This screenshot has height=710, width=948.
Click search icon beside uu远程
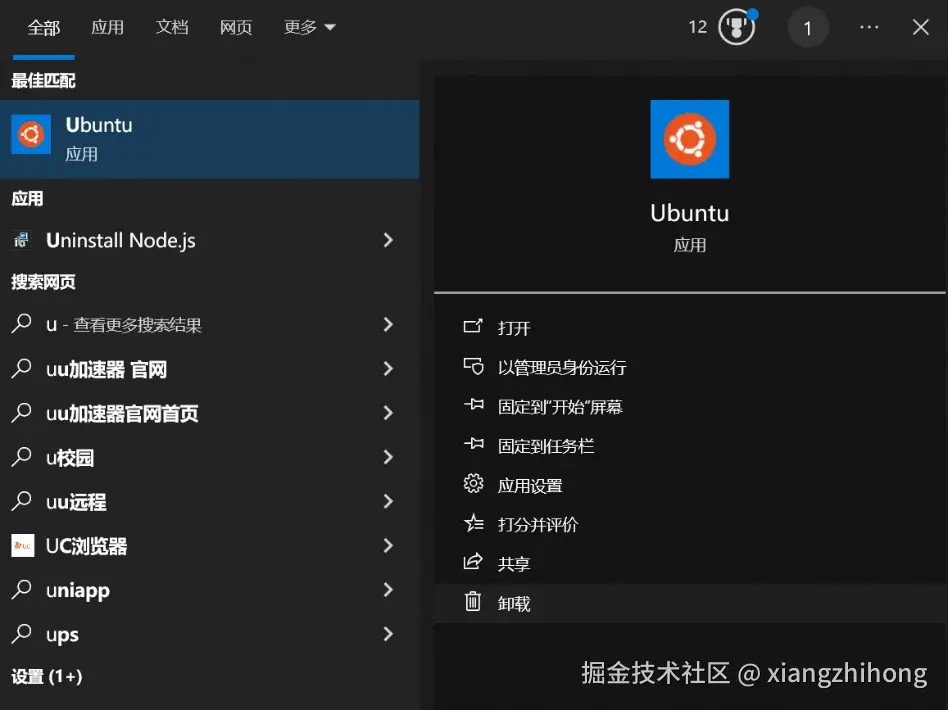(22, 501)
